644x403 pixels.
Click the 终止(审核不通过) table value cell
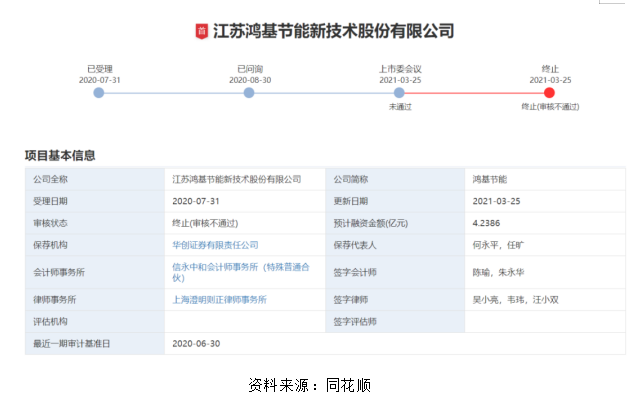click(x=245, y=223)
